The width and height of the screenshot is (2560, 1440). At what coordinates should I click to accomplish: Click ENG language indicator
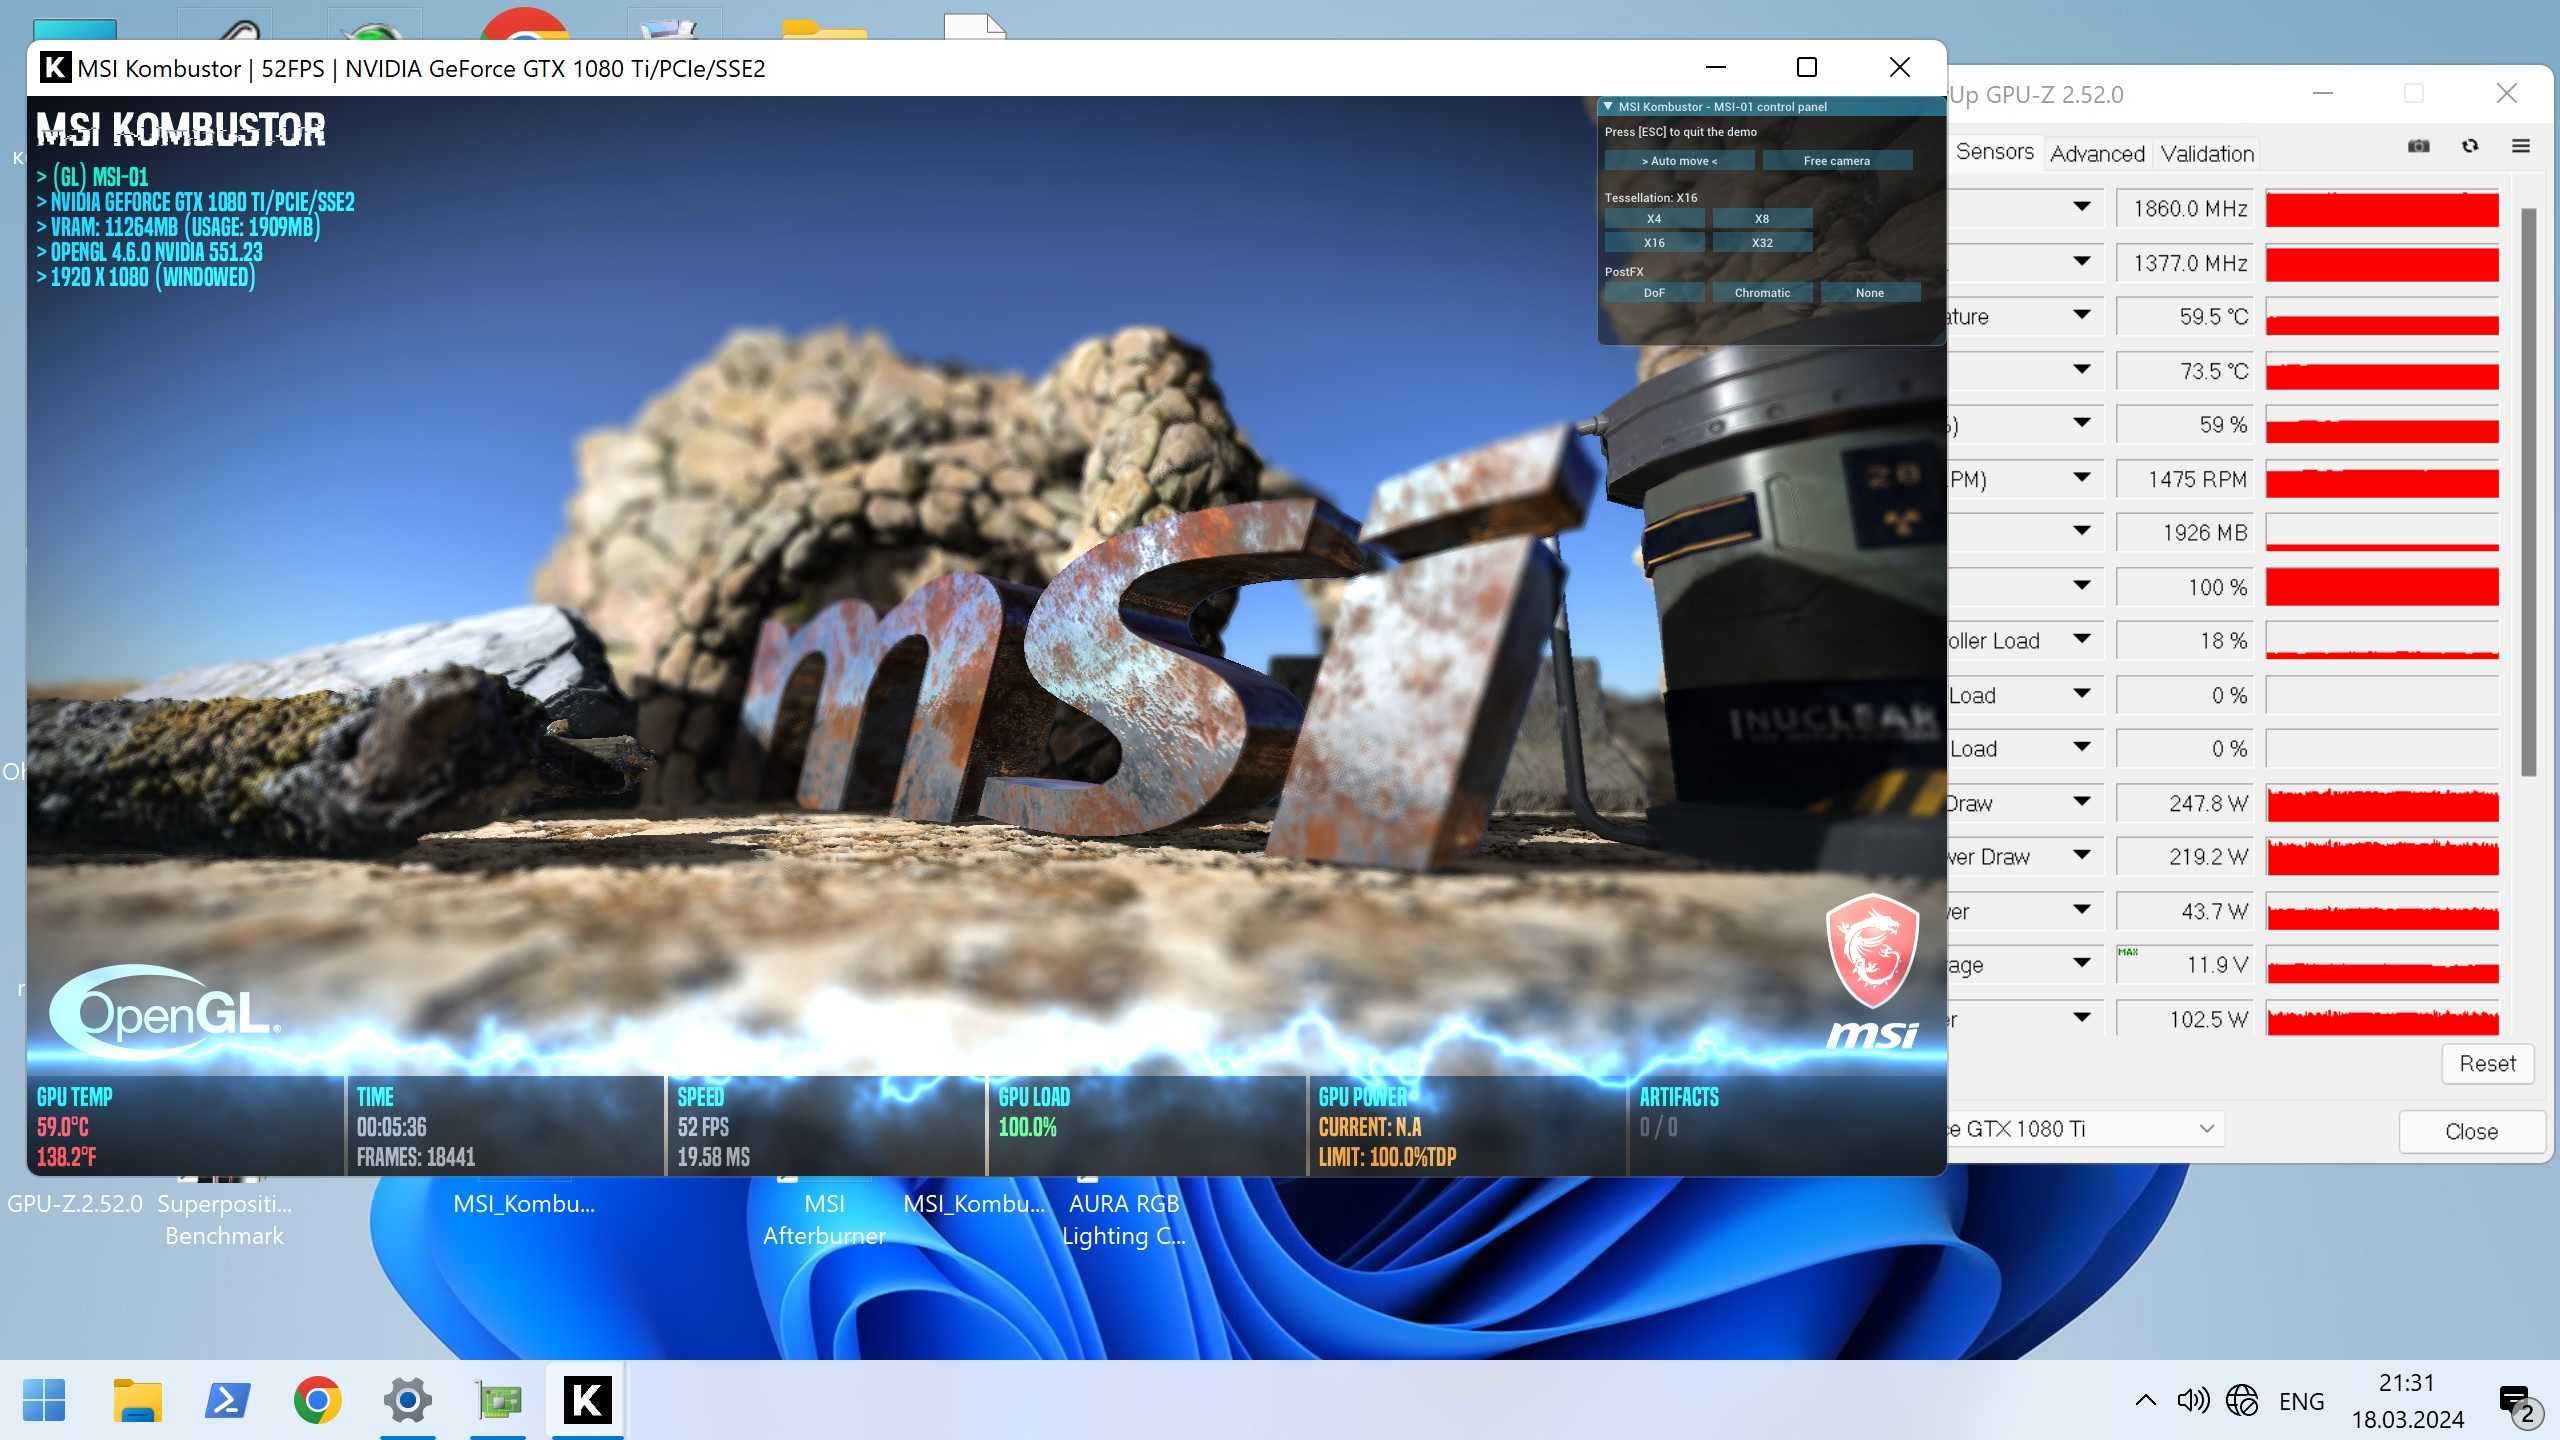[2301, 1401]
